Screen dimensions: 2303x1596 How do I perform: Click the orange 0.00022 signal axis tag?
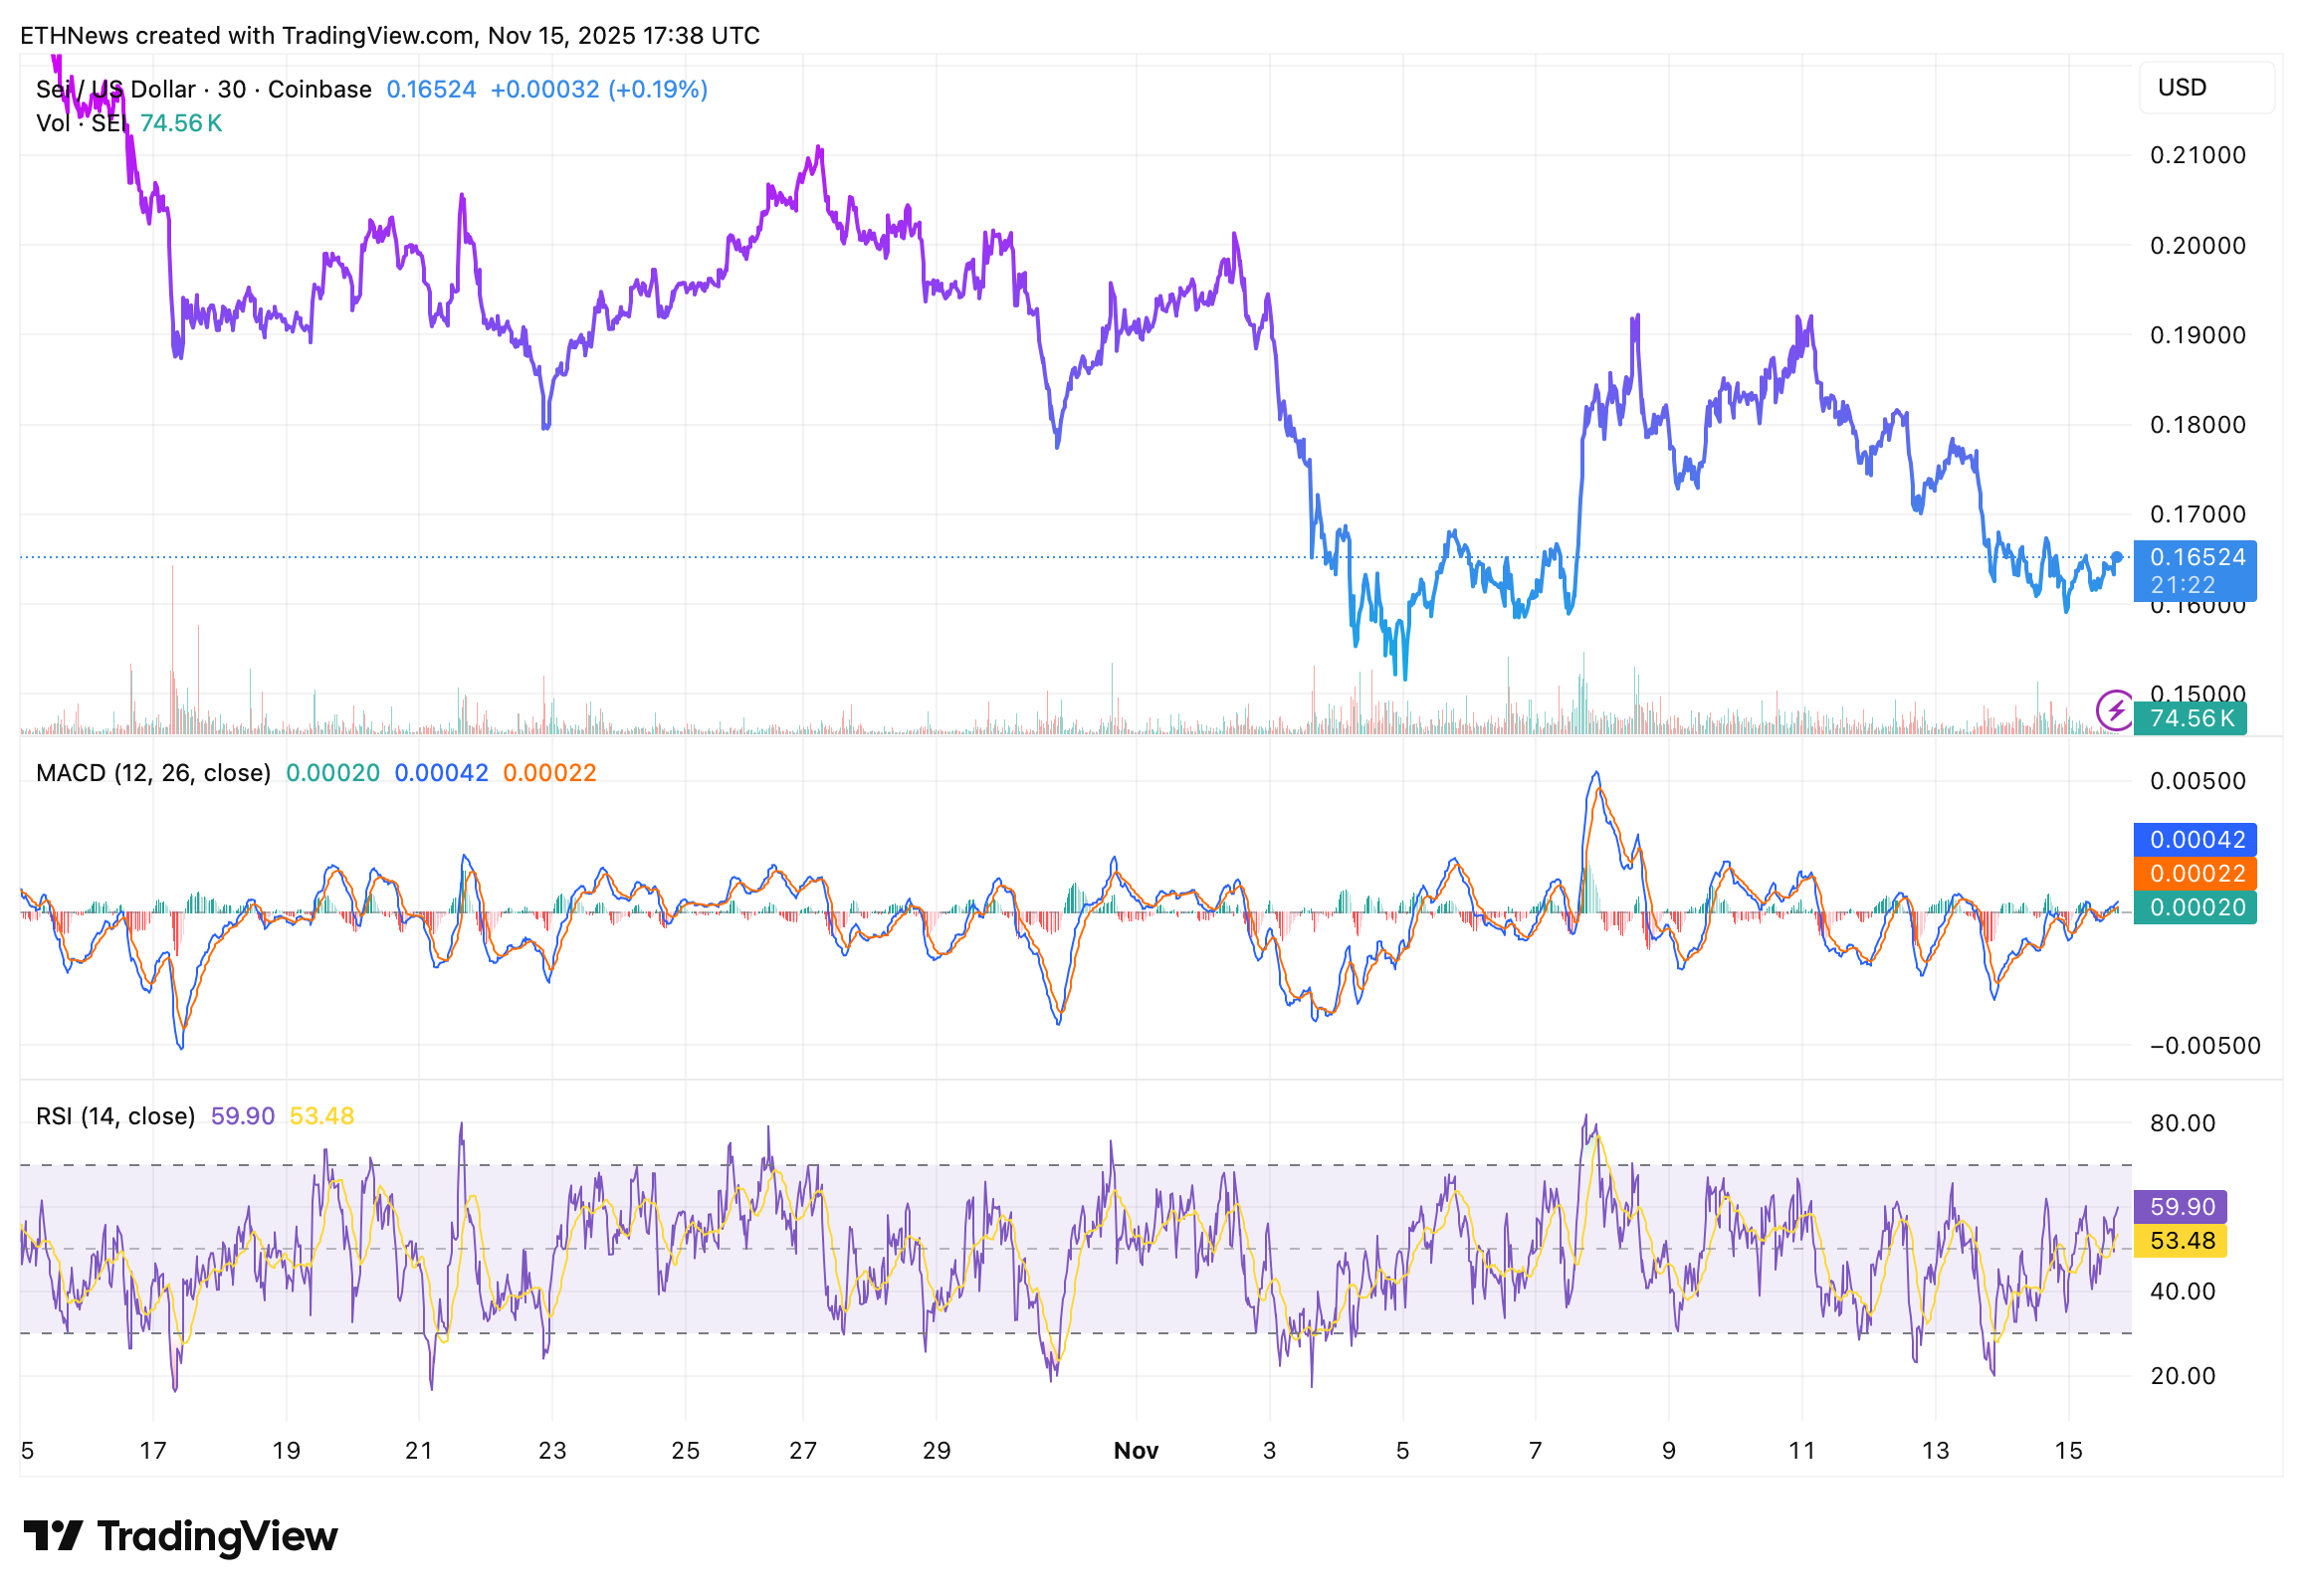coord(2194,874)
